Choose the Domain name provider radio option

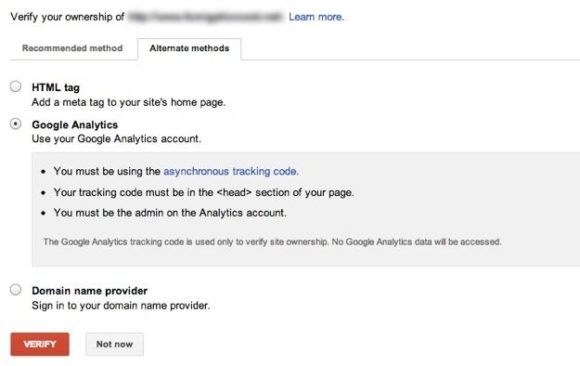pyautogui.click(x=16, y=289)
